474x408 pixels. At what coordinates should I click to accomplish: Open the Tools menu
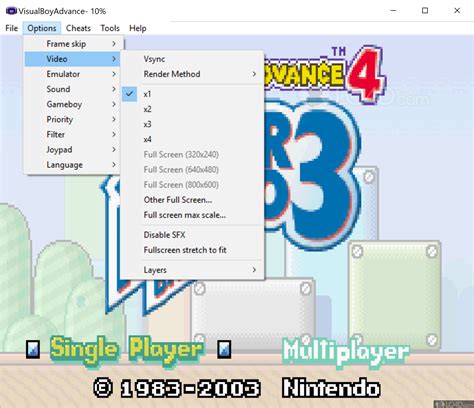[110, 28]
